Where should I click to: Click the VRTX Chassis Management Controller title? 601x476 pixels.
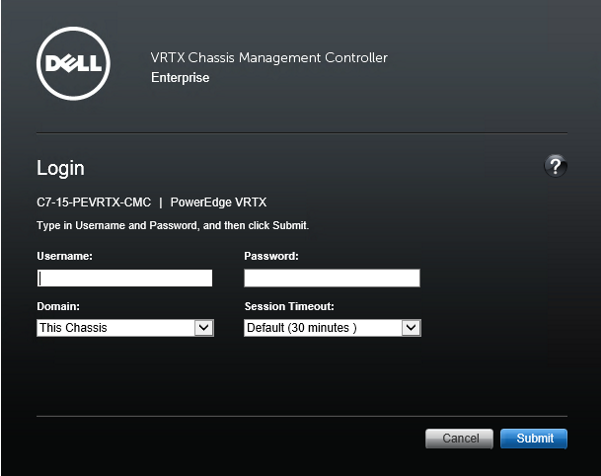click(268, 58)
